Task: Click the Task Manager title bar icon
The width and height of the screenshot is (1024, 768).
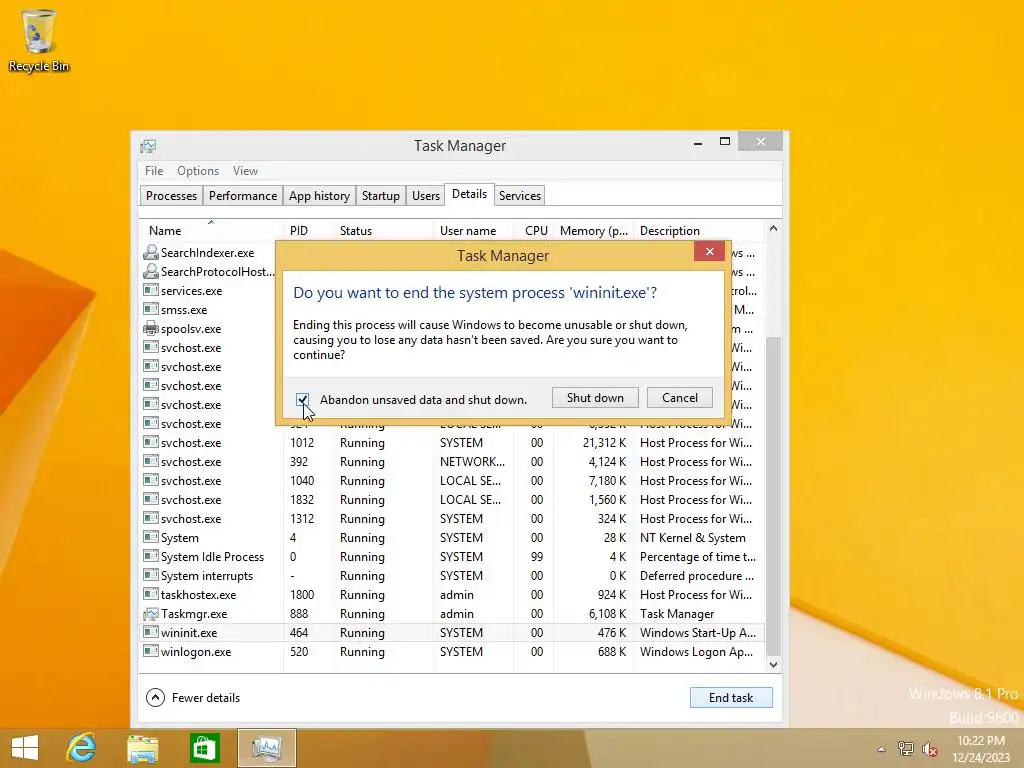Action: 148,146
